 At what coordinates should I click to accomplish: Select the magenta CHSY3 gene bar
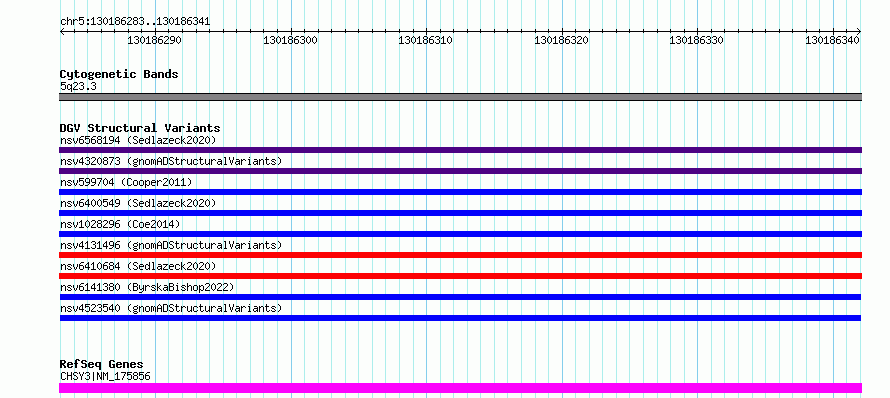pyautogui.click(x=460, y=388)
